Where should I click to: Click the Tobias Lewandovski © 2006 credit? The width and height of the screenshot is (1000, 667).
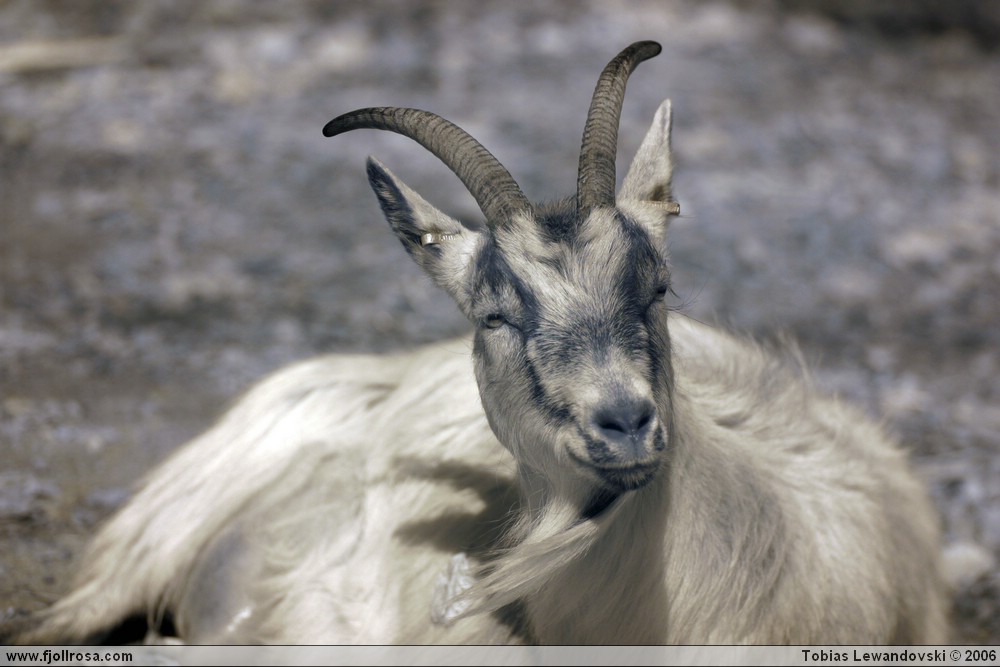click(x=899, y=656)
